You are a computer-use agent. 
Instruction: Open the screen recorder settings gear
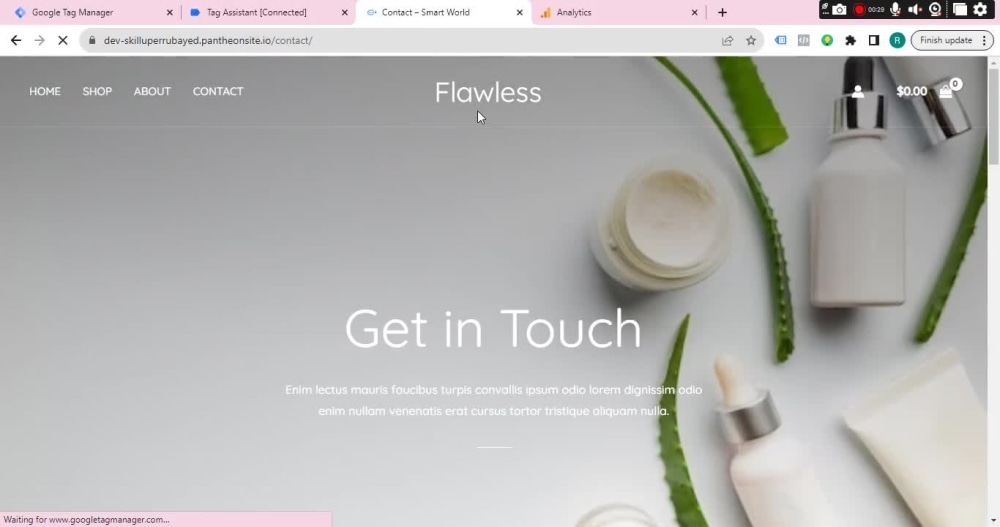981,10
